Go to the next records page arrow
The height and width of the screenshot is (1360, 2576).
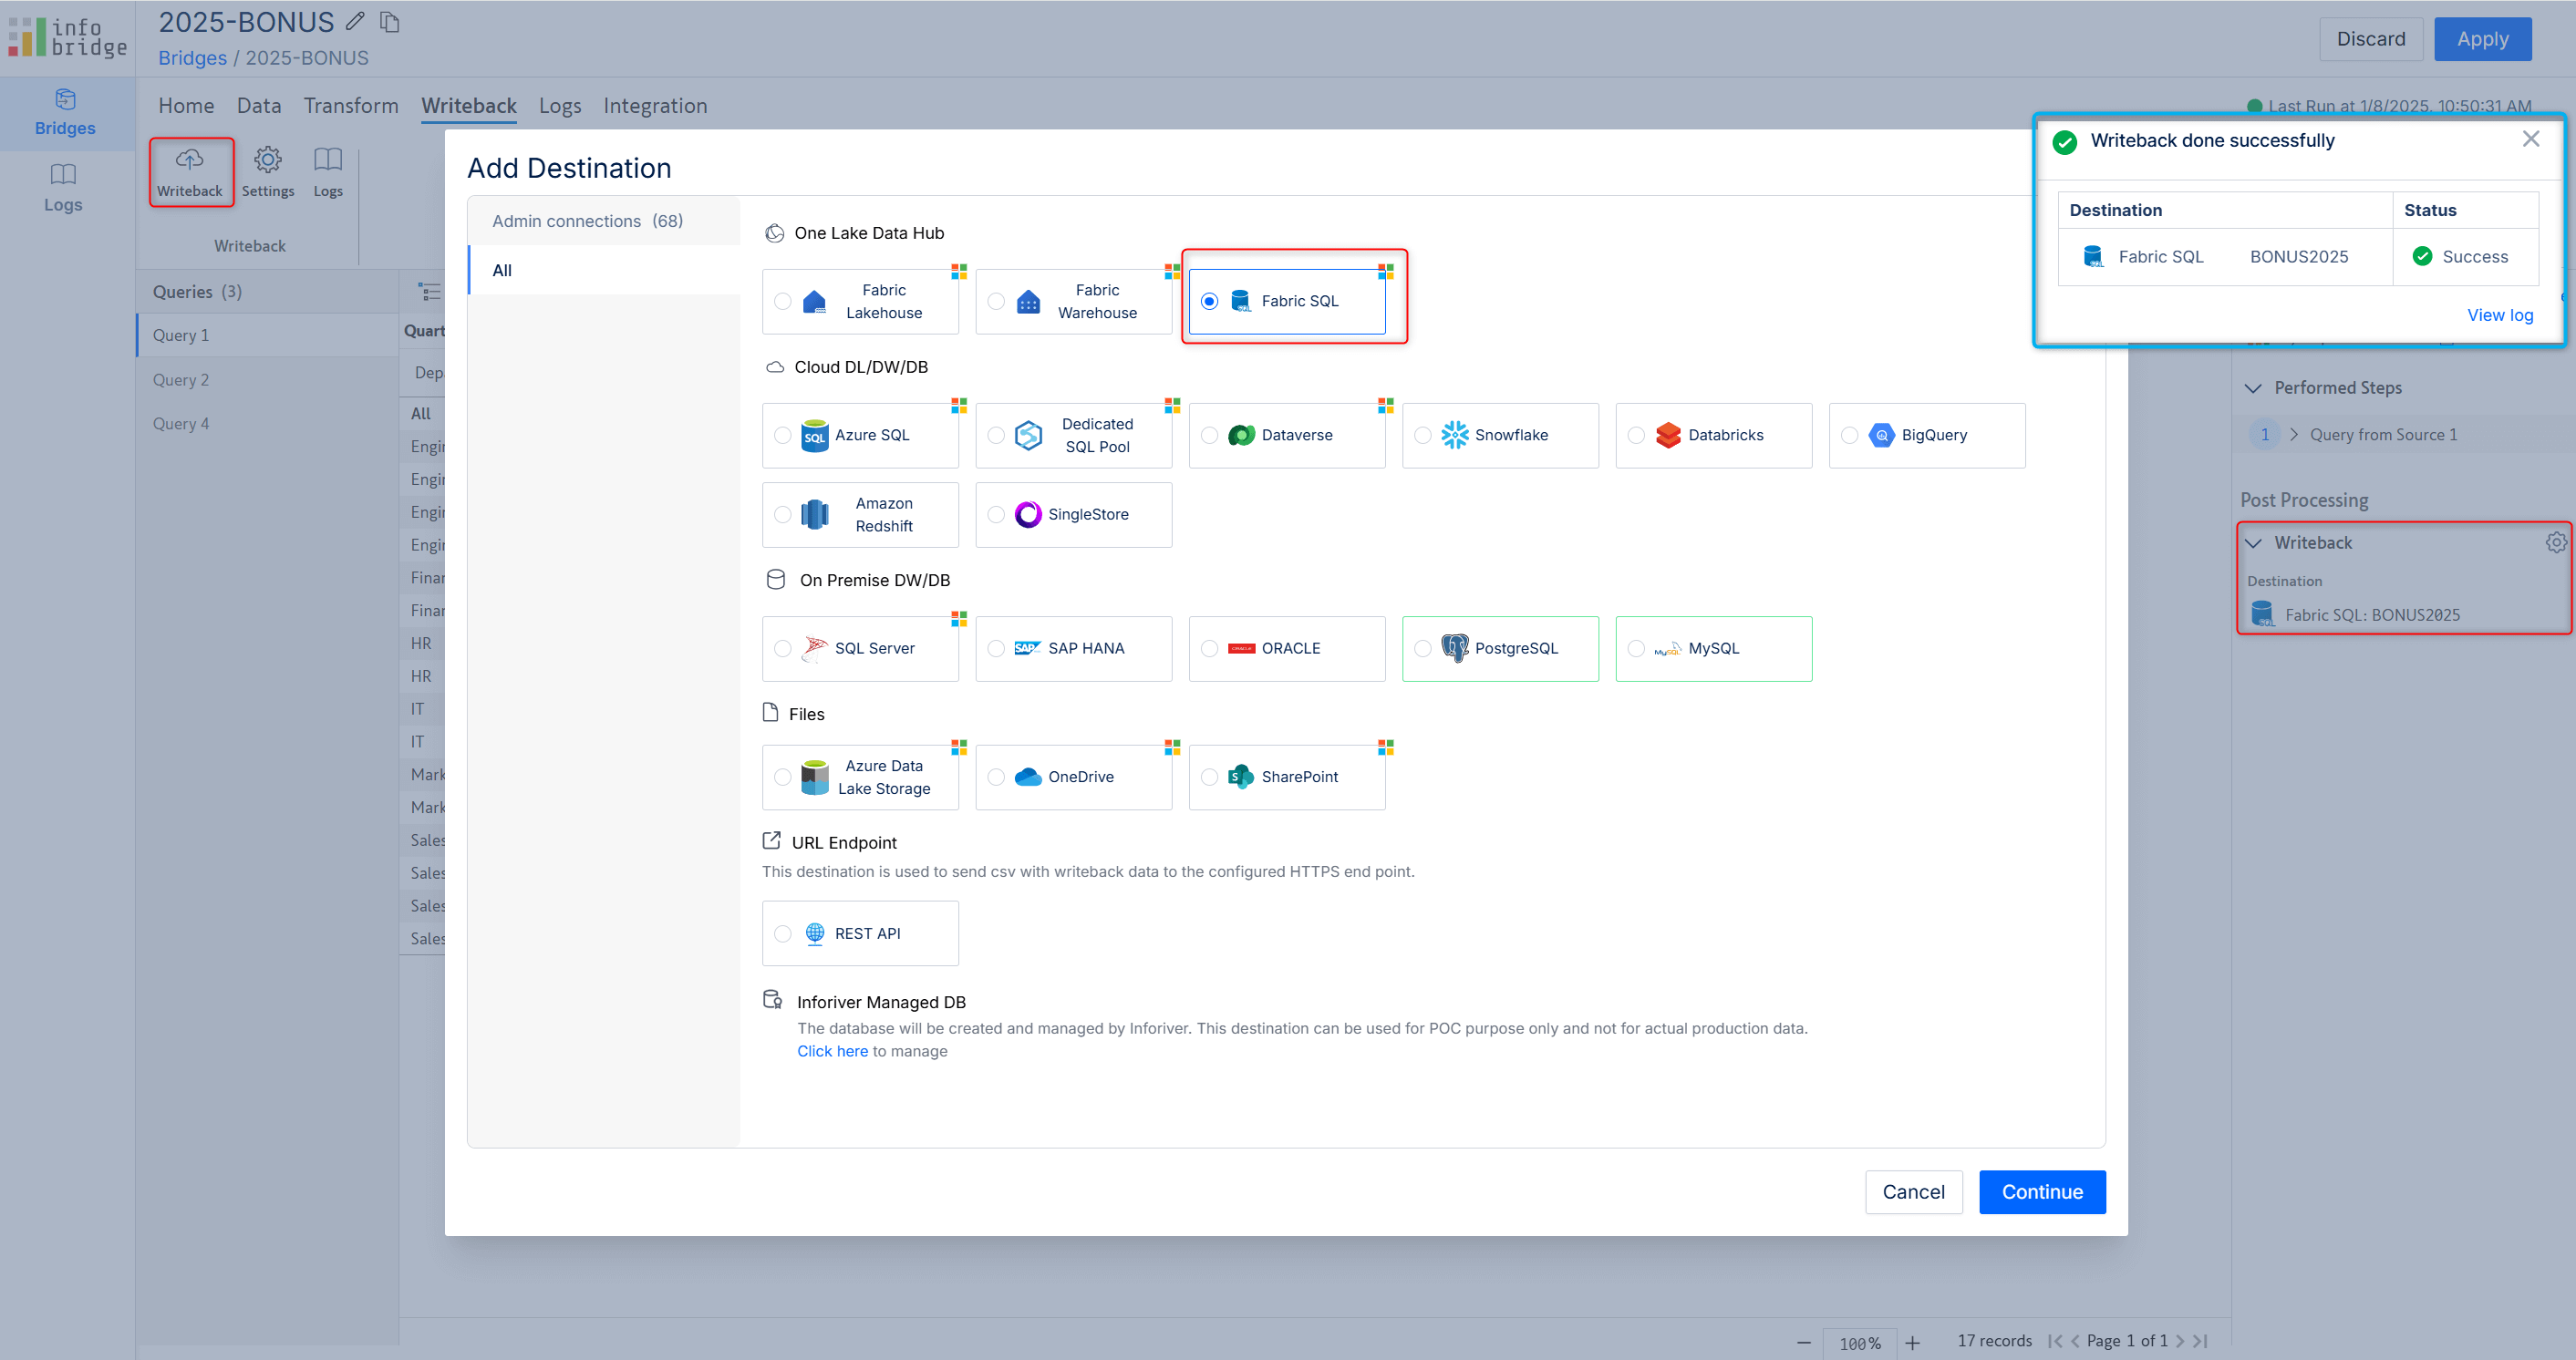point(2180,1342)
